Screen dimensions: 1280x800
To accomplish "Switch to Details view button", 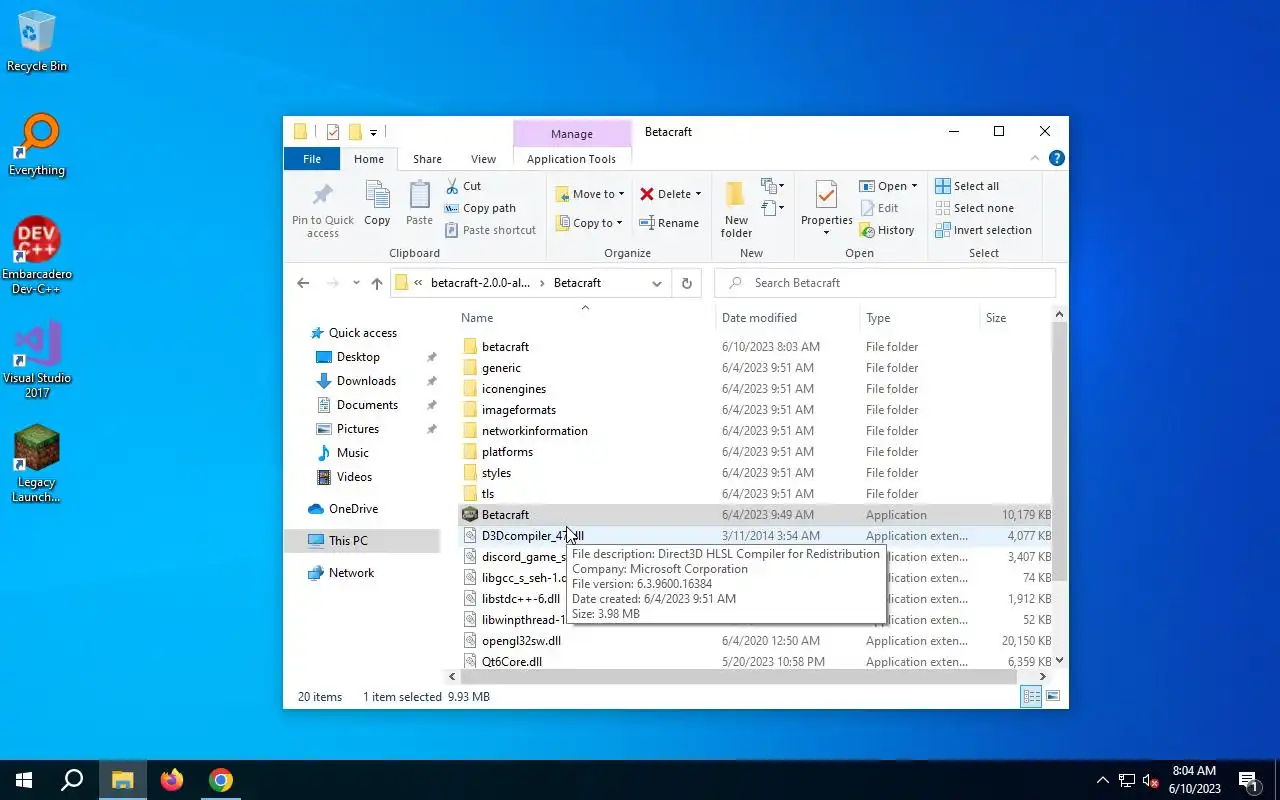I will click(1031, 696).
